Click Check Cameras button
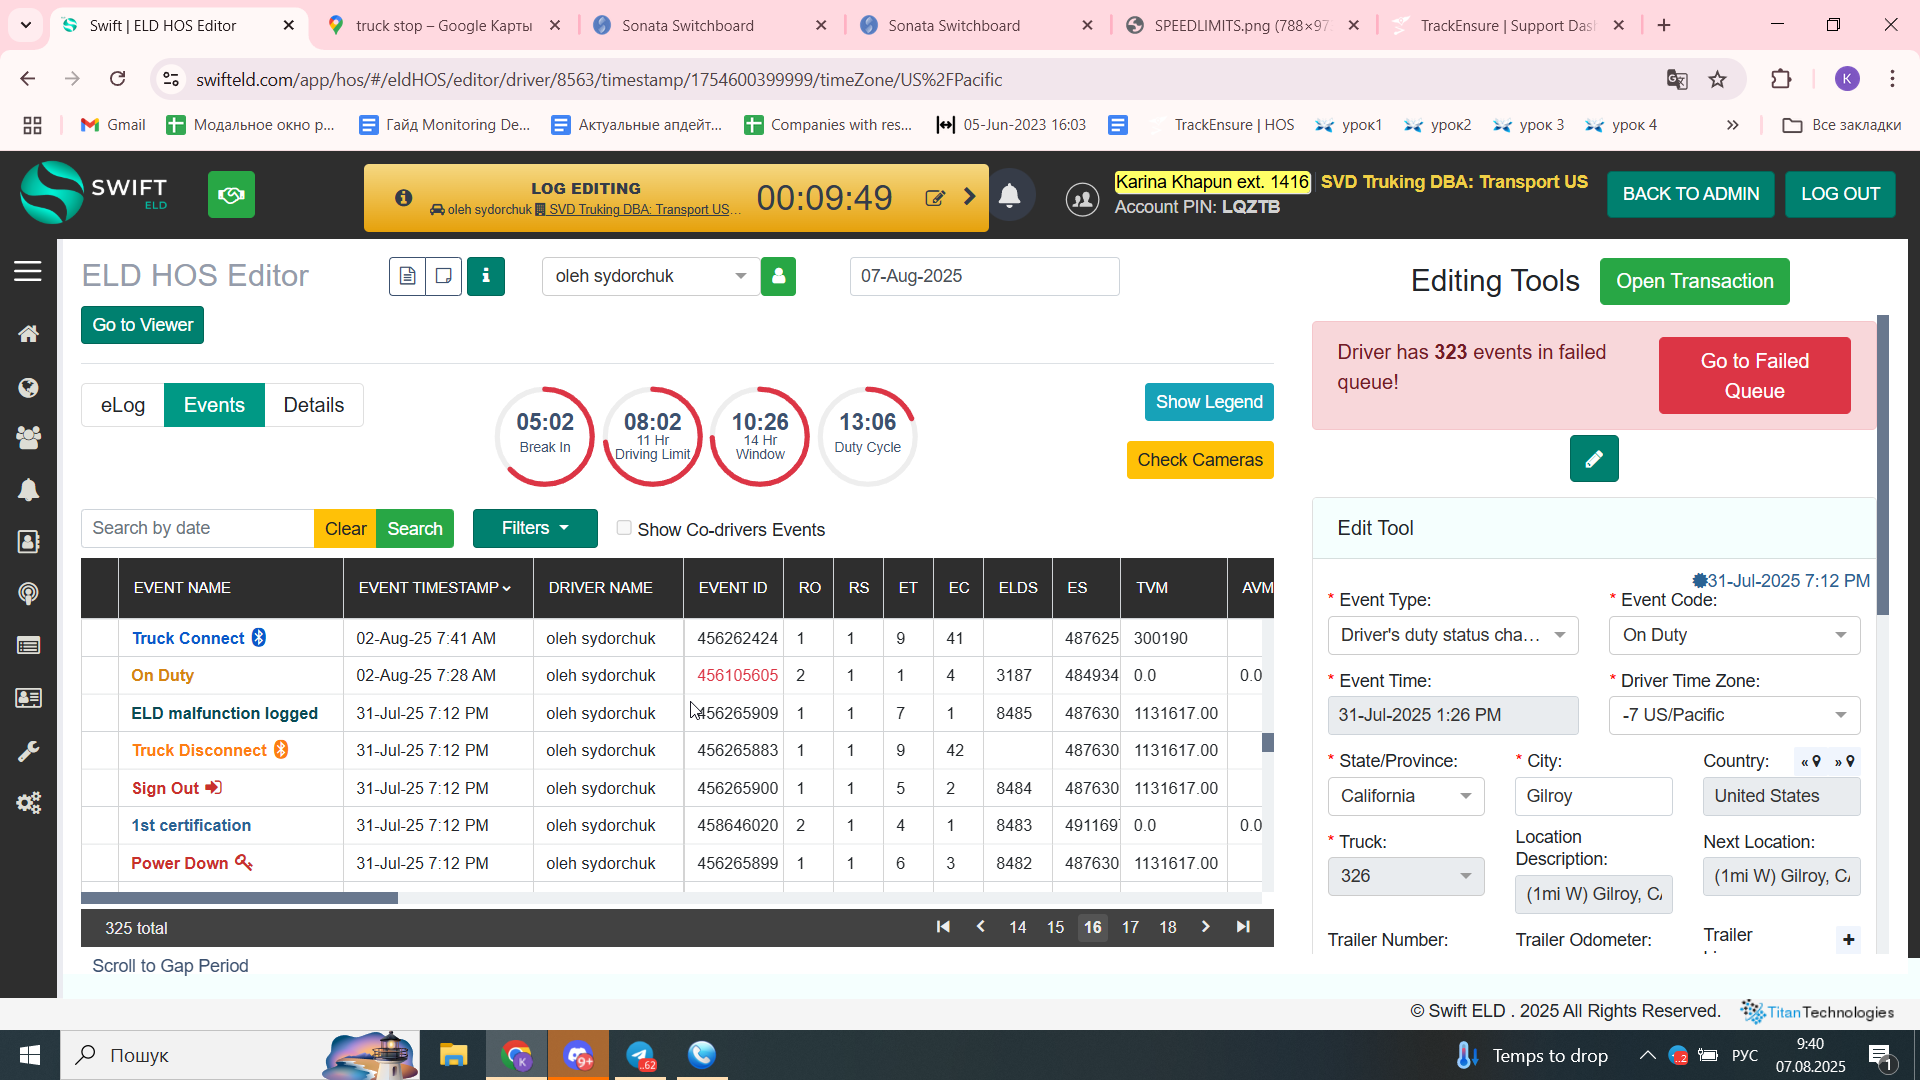This screenshot has width=1920, height=1080. (x=1200, y=460)
